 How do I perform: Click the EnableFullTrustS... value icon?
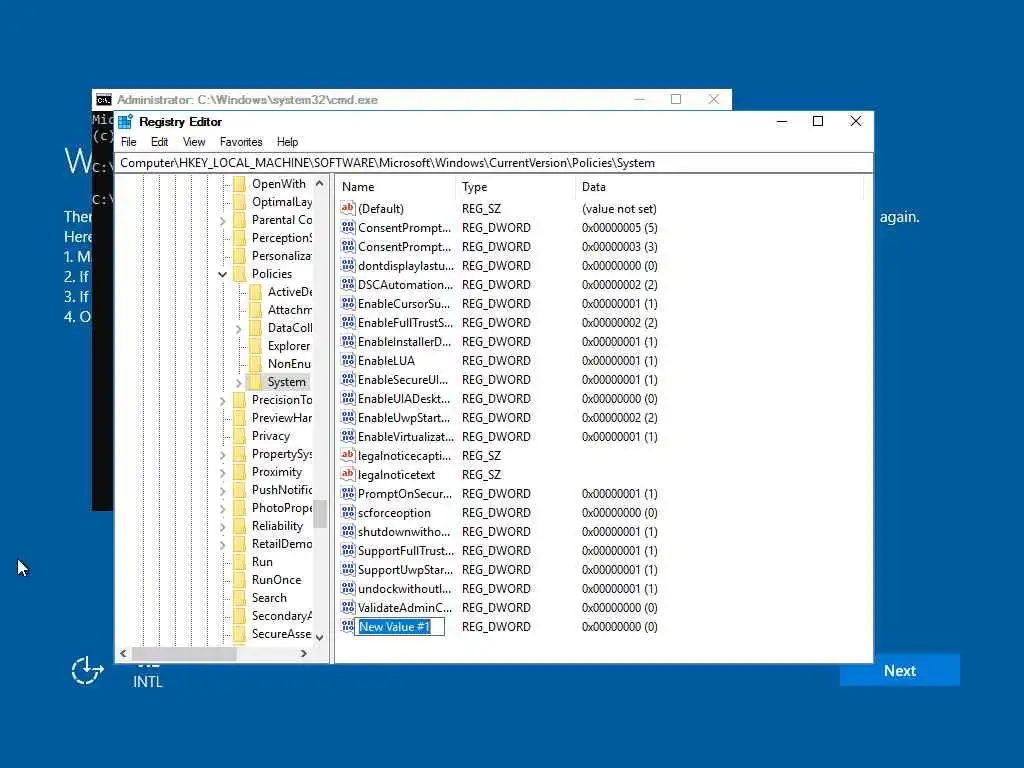pos(347,322)
